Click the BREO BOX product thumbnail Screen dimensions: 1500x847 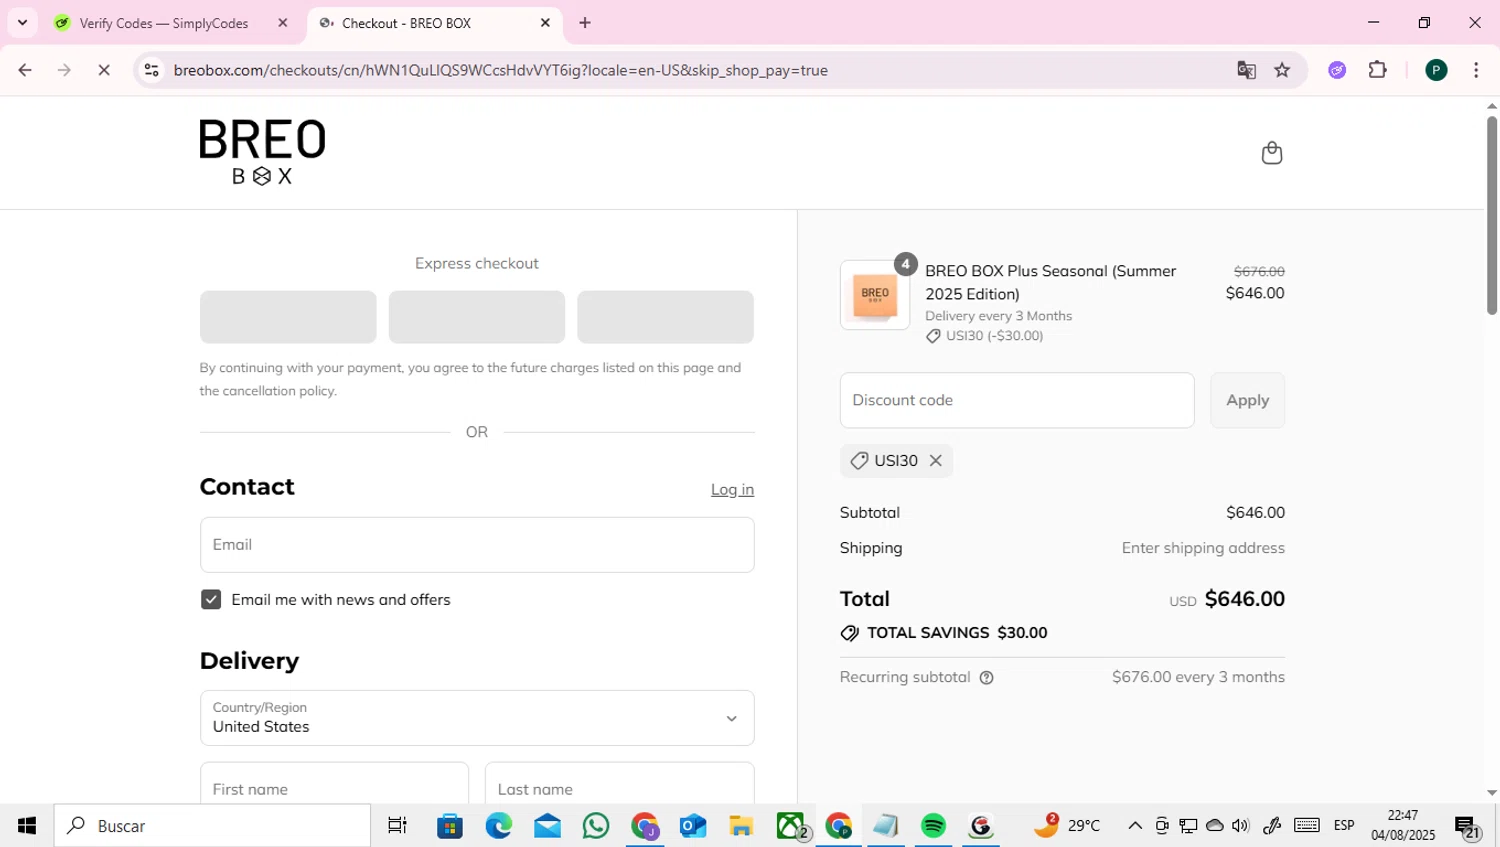(x=875, y=295)
